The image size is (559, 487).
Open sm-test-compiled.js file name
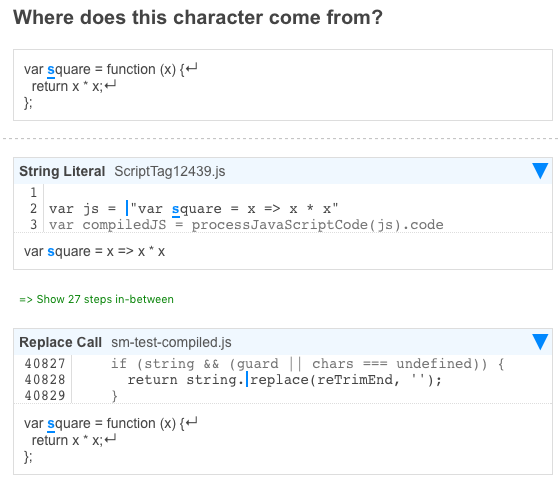pyautogui.click(x=171, y=343)
